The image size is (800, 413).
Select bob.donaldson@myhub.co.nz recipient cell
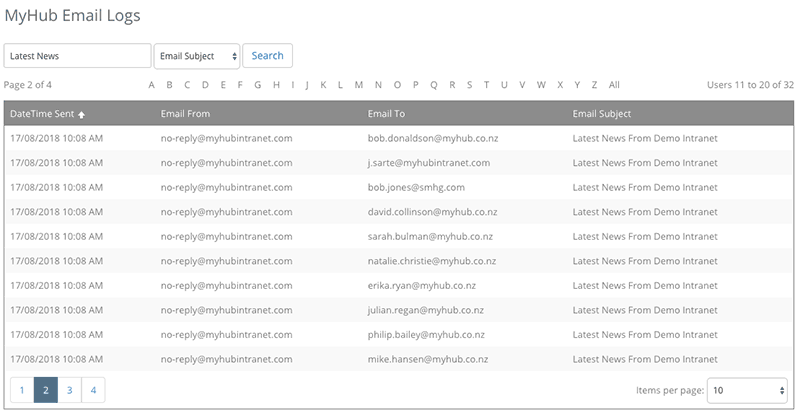(x=433, y=138)
